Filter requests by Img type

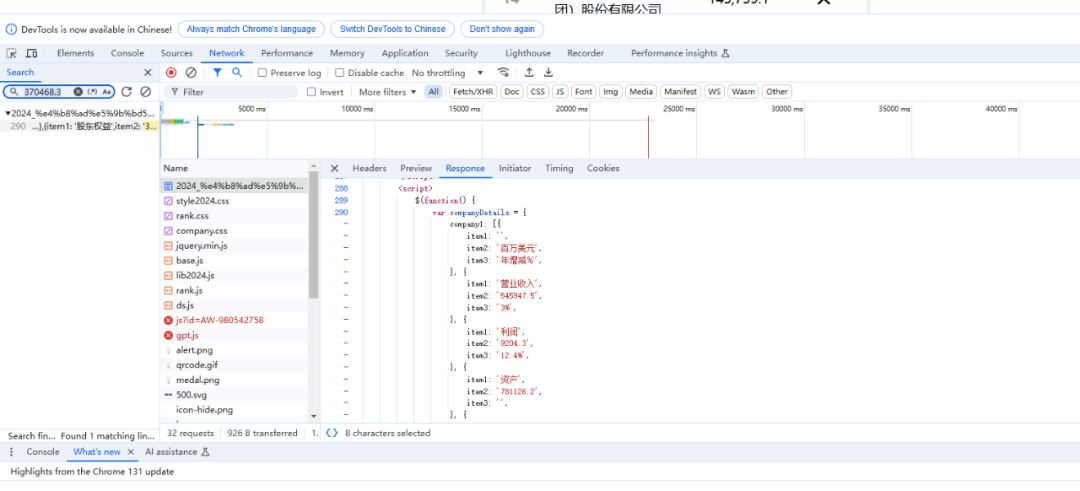[x=610, y=92]
